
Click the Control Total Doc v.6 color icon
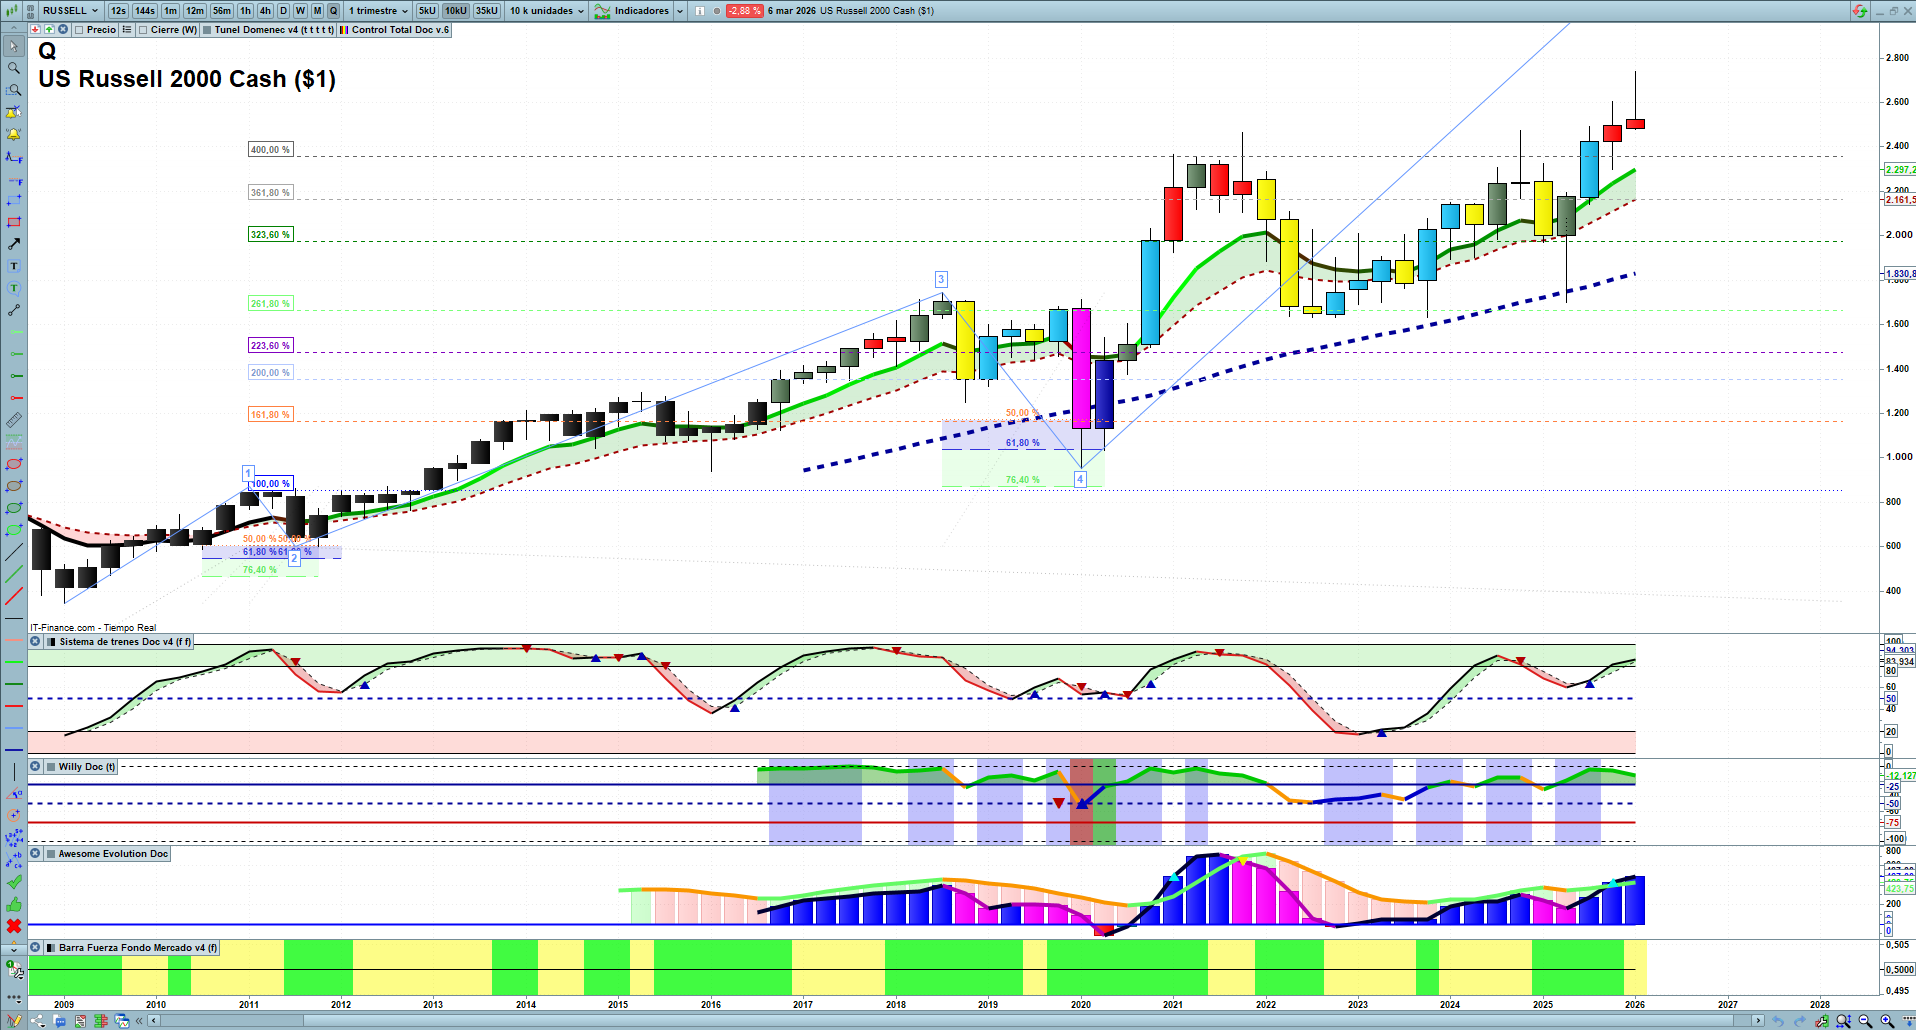coord(344,30)
